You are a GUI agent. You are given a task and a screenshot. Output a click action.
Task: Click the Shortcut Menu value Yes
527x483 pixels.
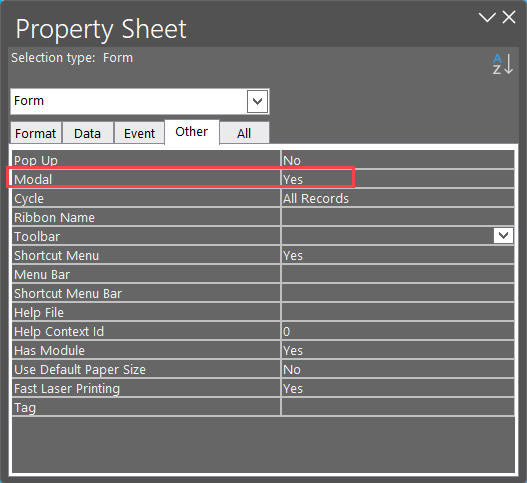coord(398,255)
